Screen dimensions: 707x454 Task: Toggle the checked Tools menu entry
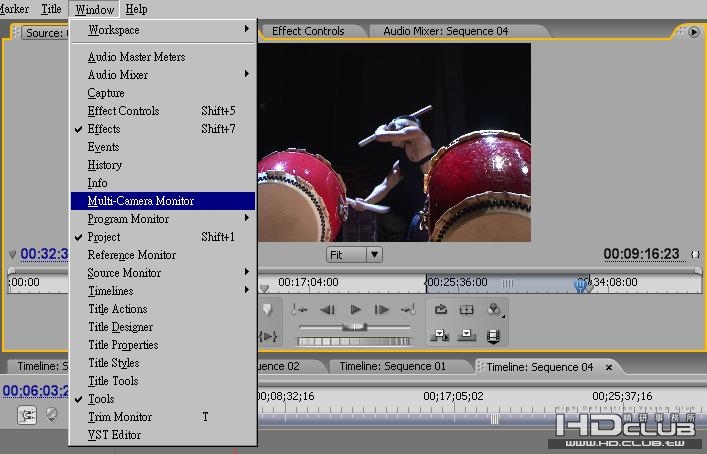tap(163, 399)
